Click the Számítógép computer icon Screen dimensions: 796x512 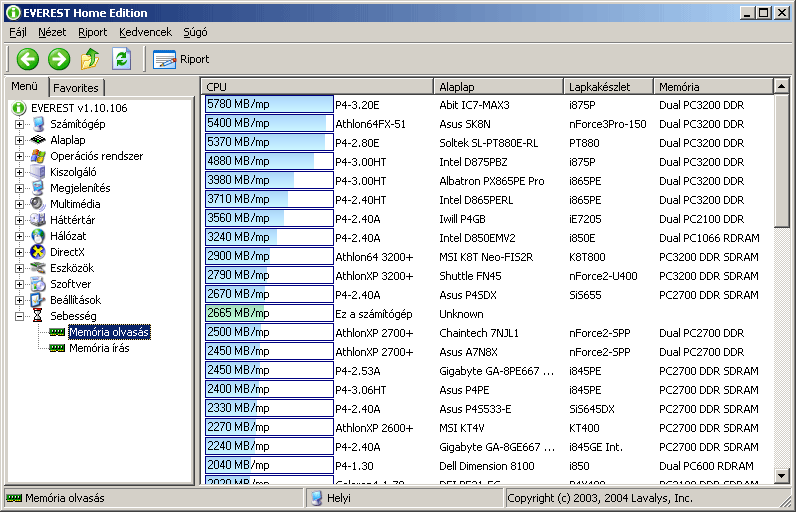click(x=38, y=124)
